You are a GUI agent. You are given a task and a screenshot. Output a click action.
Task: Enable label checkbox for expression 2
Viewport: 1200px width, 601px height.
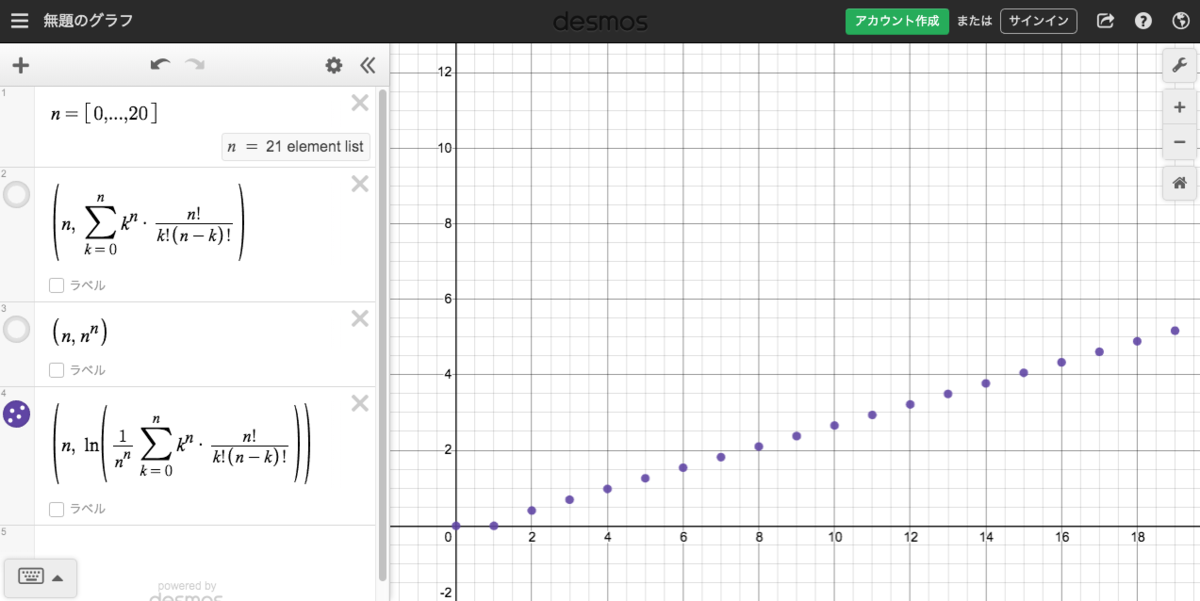point(57,285)
